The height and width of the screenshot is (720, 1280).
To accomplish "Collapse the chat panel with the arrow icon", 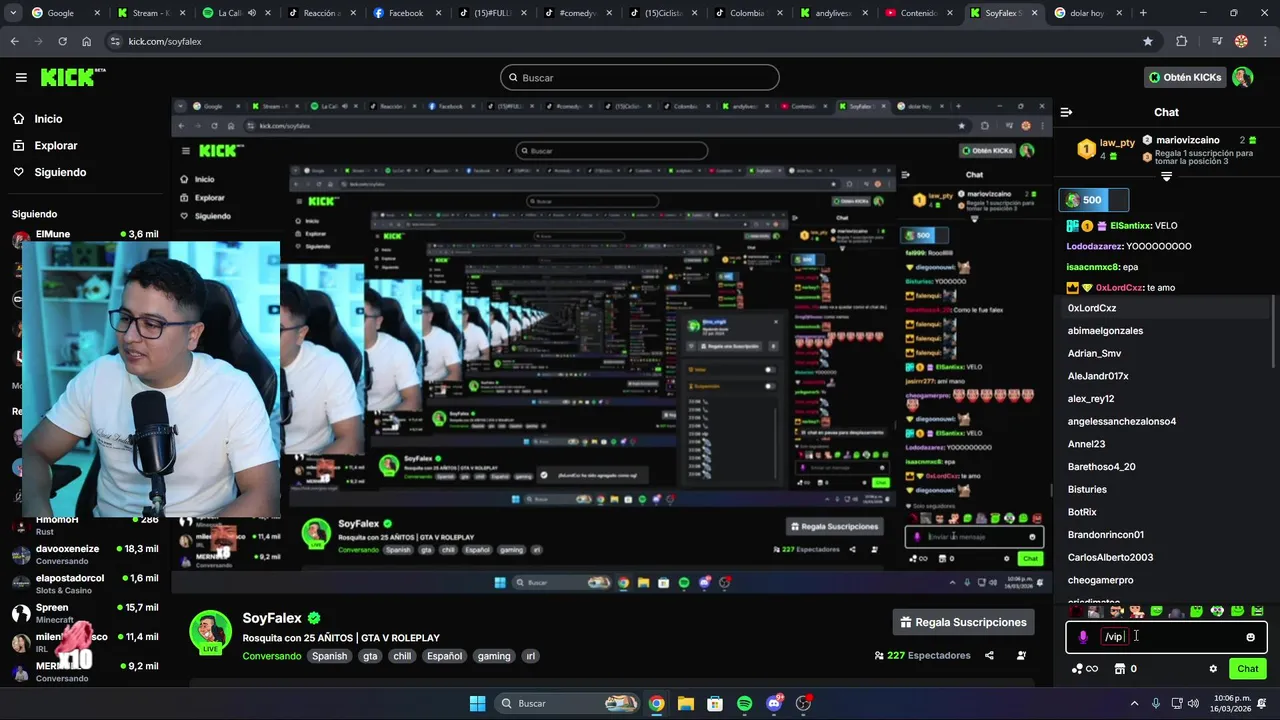I will (1066, 112).
